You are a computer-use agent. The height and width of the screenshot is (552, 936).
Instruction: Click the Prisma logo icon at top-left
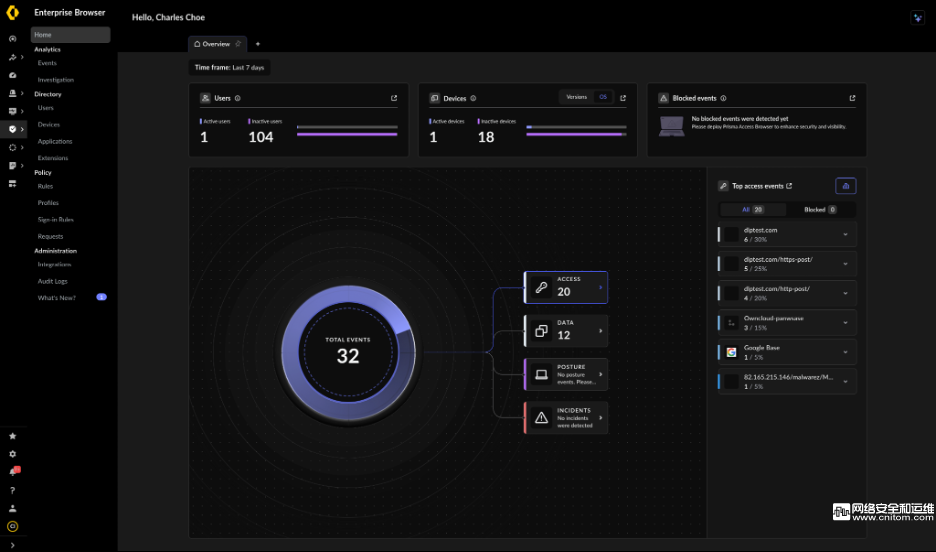(13, 13)
